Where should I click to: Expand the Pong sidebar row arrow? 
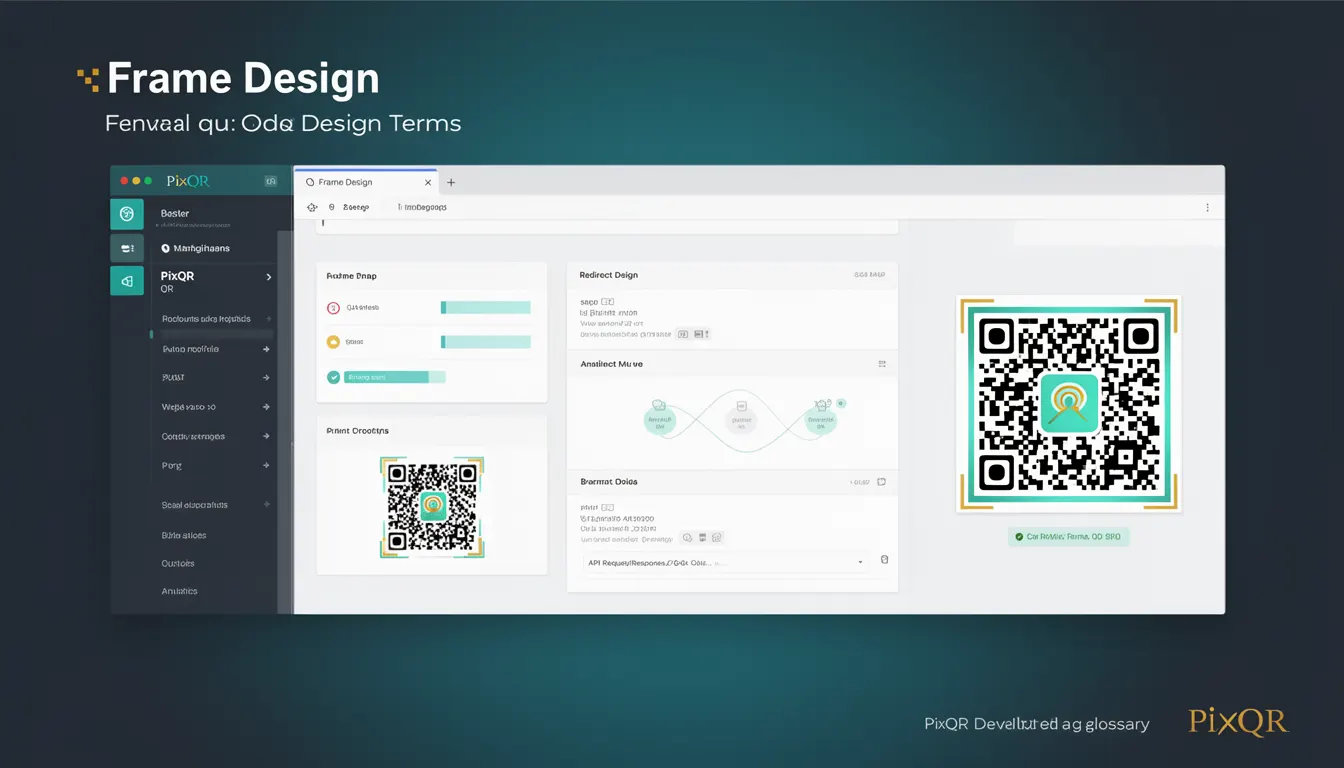[x=266, y=466]
